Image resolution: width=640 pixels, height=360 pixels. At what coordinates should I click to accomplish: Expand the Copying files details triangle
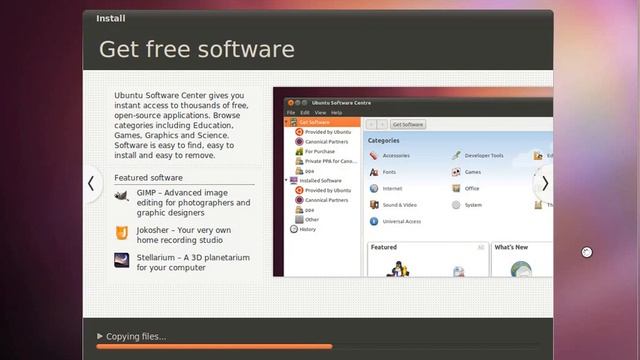(x=100, y=336)
